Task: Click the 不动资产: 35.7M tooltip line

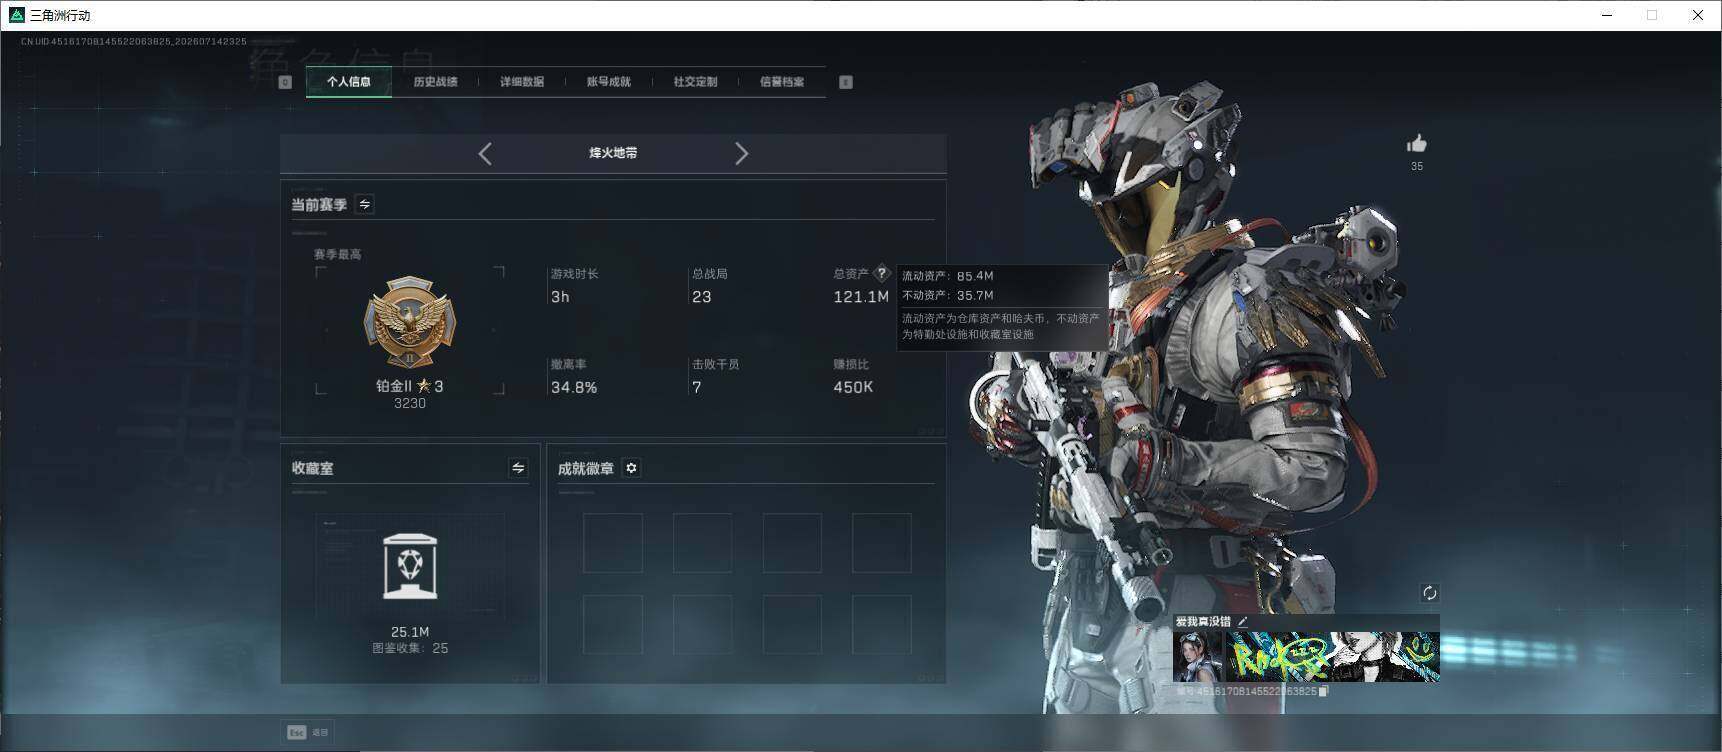Action: pos(948,295)
